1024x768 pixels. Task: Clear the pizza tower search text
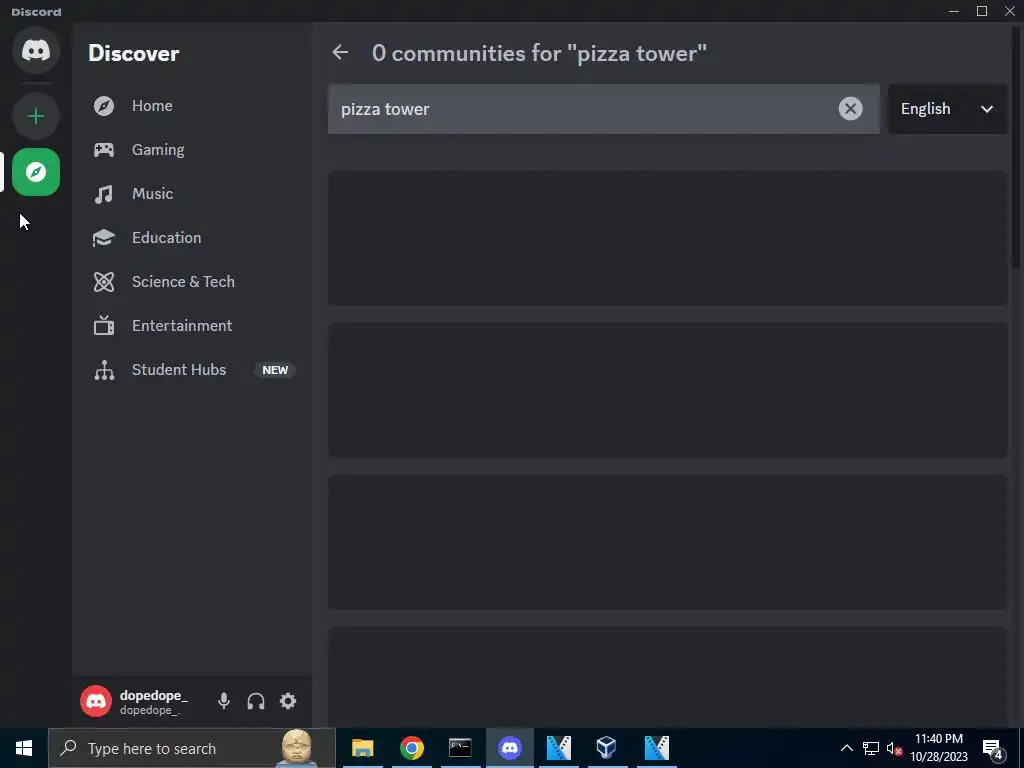pos(850,108)
